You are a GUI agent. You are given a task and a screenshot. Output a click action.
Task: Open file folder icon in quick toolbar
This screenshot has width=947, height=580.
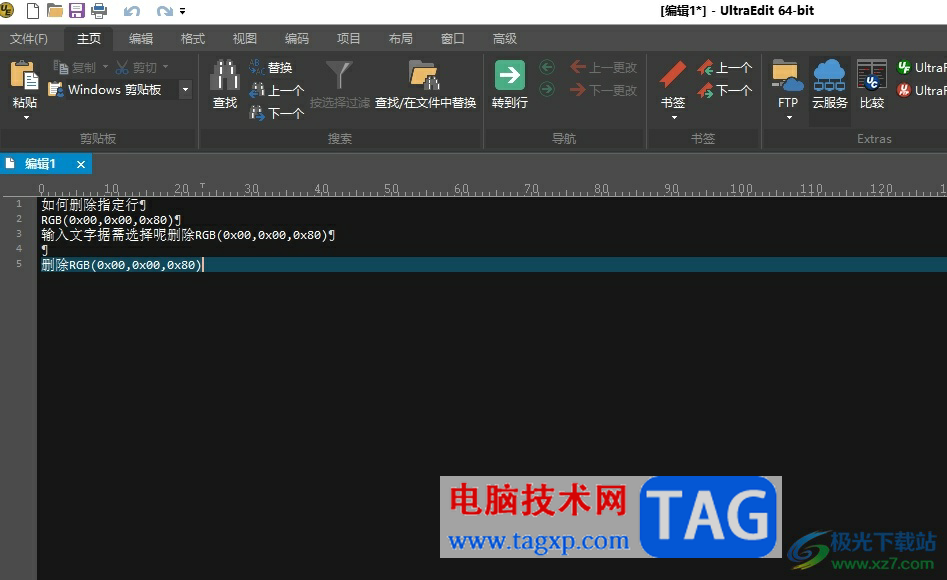(x=55, y=10)
